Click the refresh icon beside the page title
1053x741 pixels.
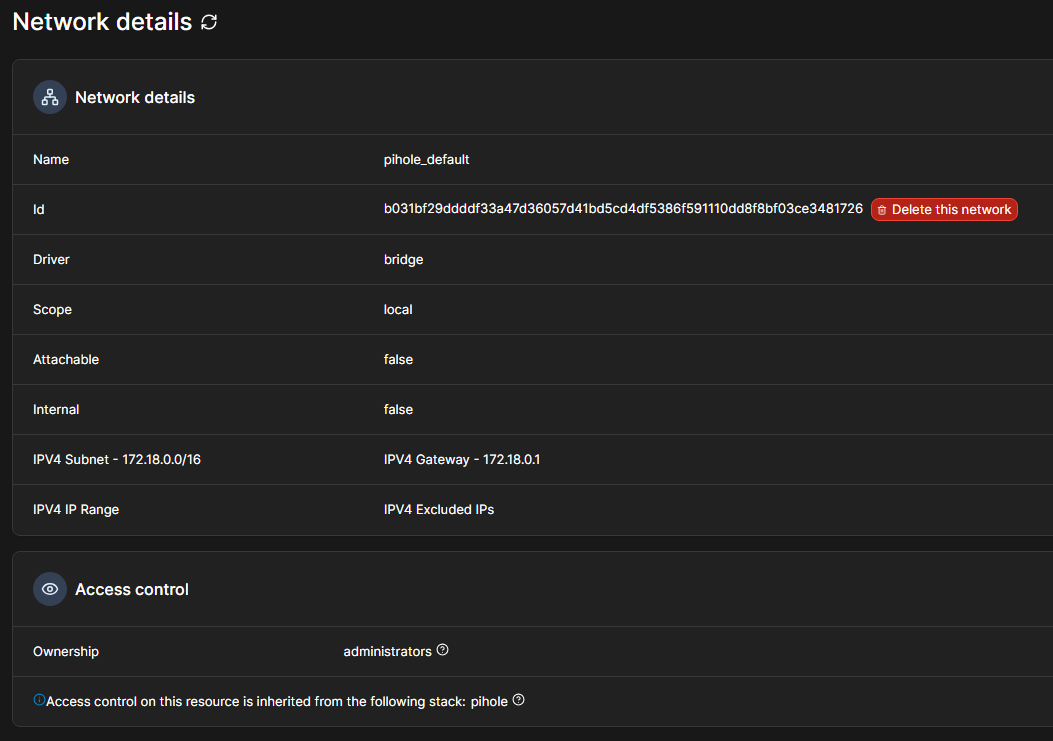tap(209, 22)
